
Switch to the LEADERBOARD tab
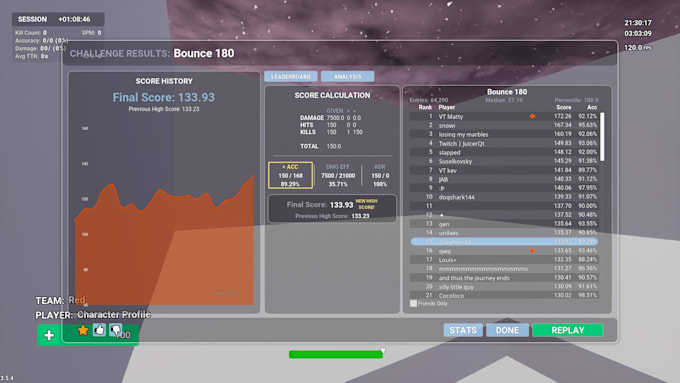pyautogui.click(x=291, y=76)
